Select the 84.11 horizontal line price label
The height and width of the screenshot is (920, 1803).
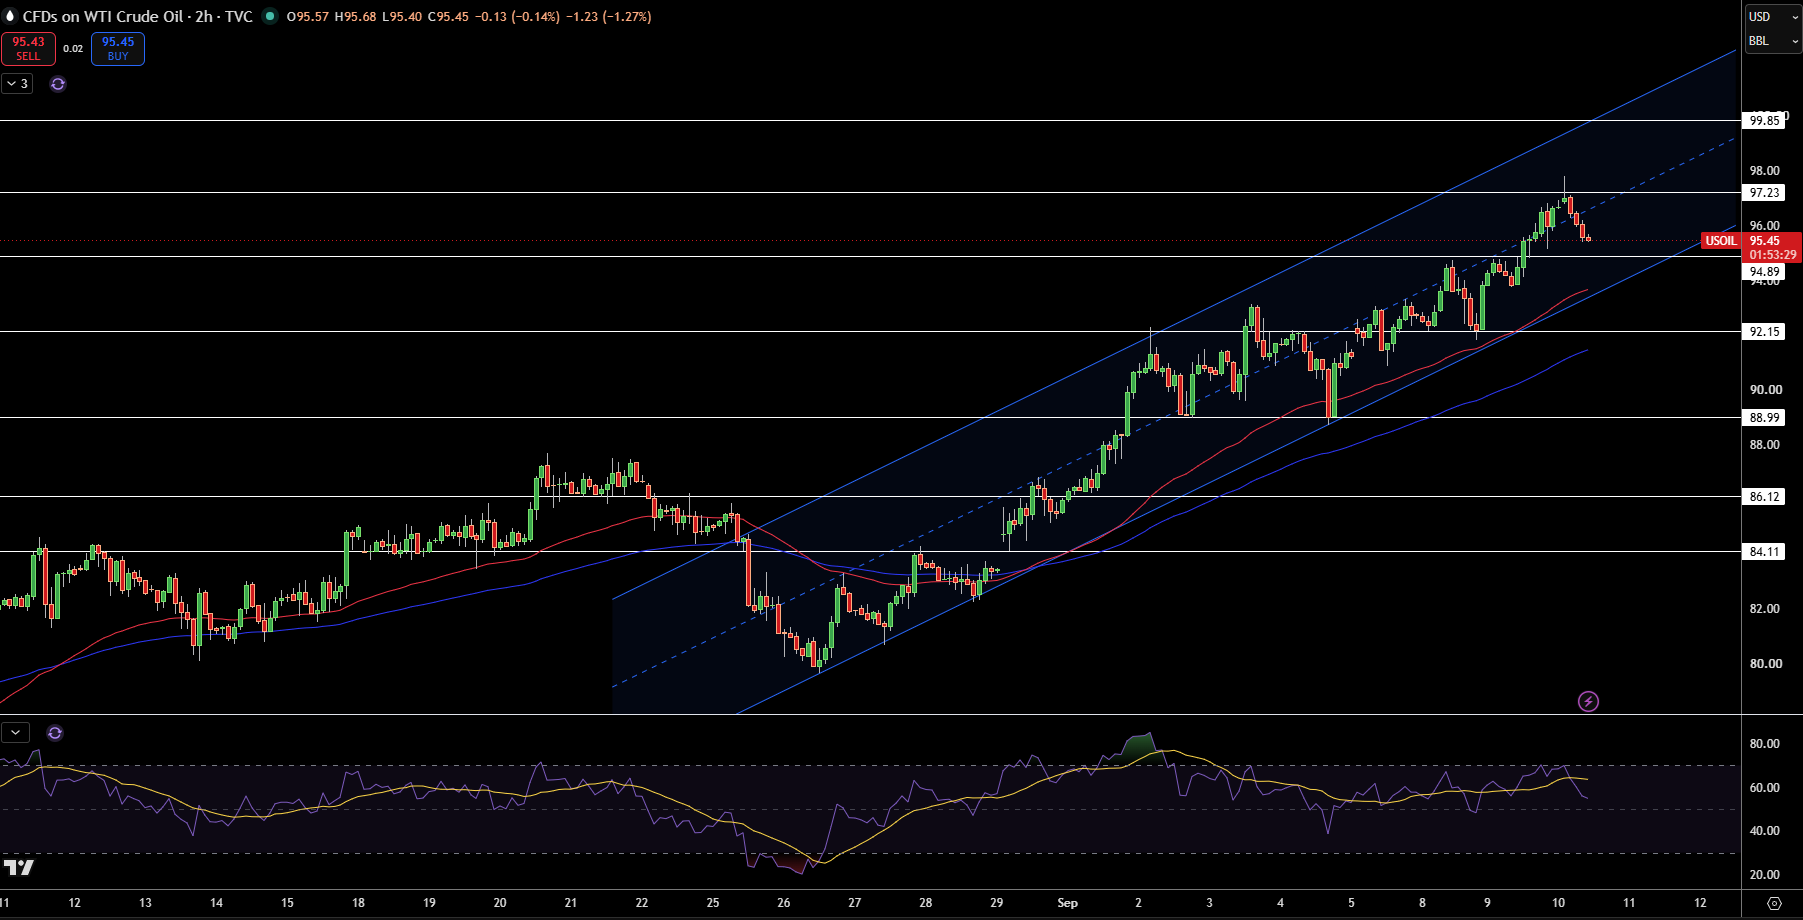click(1765, 552)
